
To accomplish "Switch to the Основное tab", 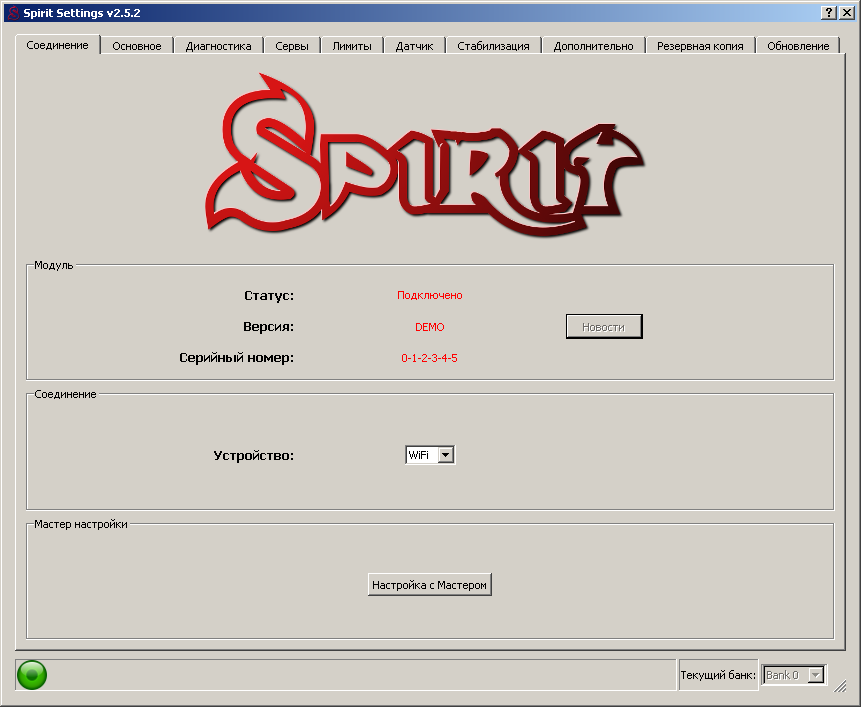I will click(x=137, y=46).
